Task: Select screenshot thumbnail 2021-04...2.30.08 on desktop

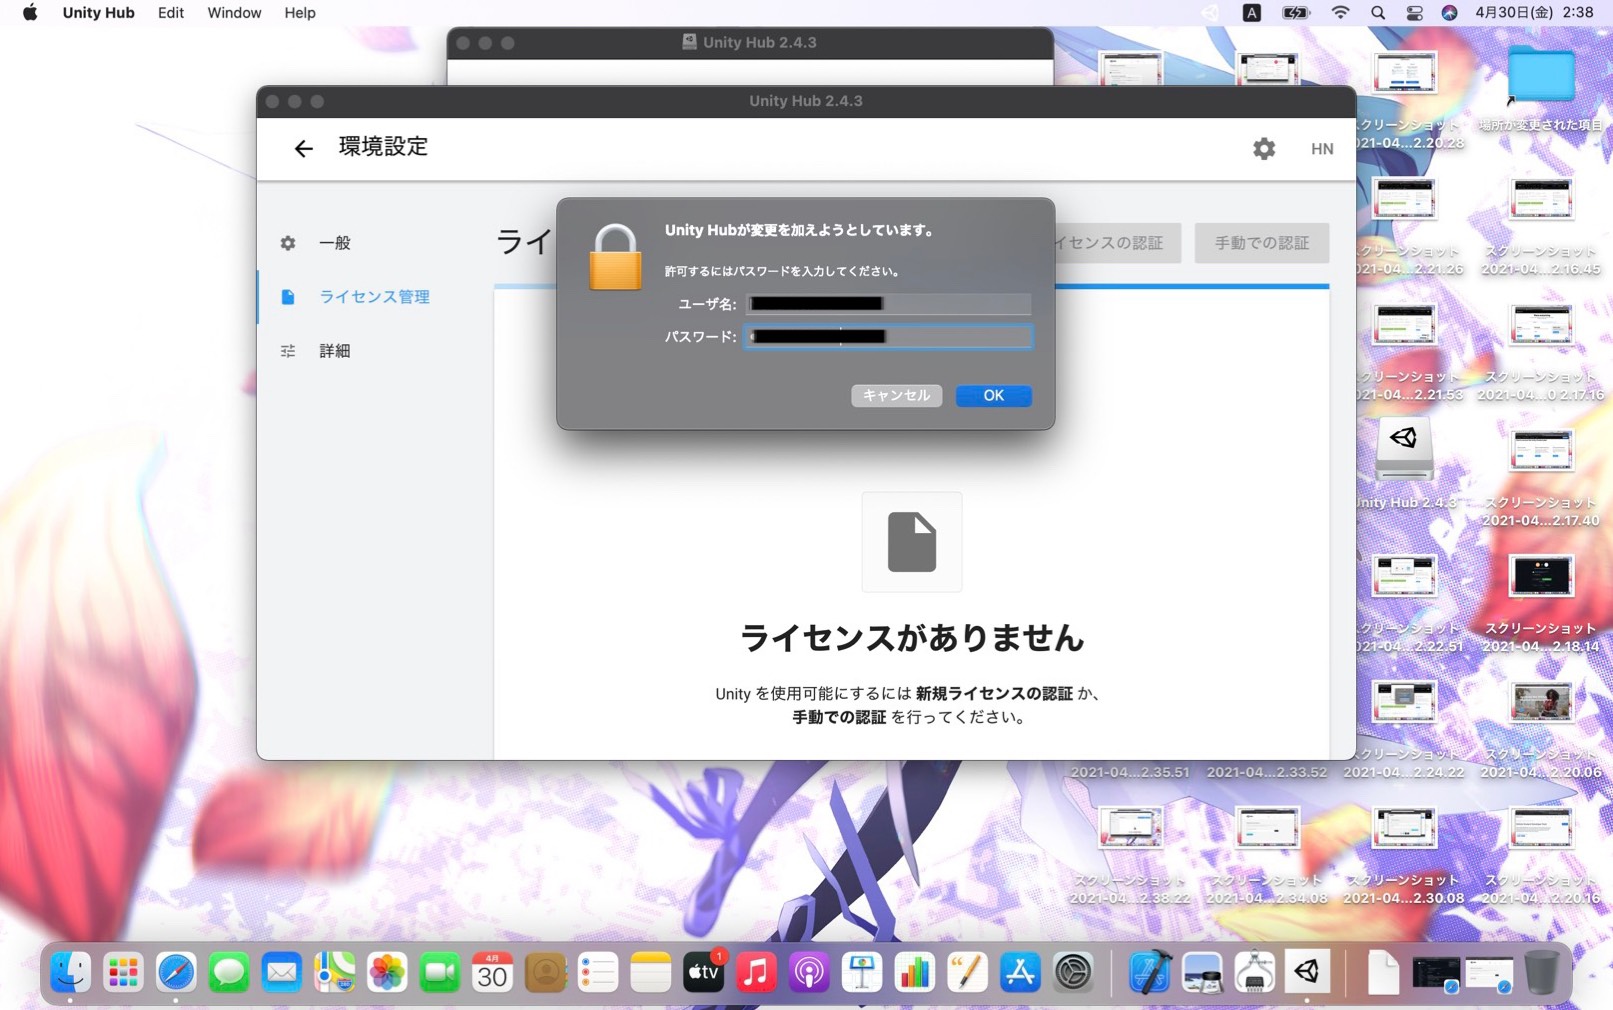Action: click(1404, 827)
